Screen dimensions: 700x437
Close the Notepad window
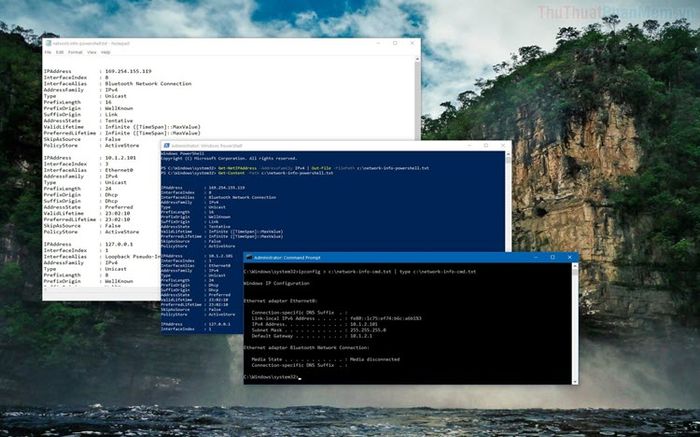(412, 43)
